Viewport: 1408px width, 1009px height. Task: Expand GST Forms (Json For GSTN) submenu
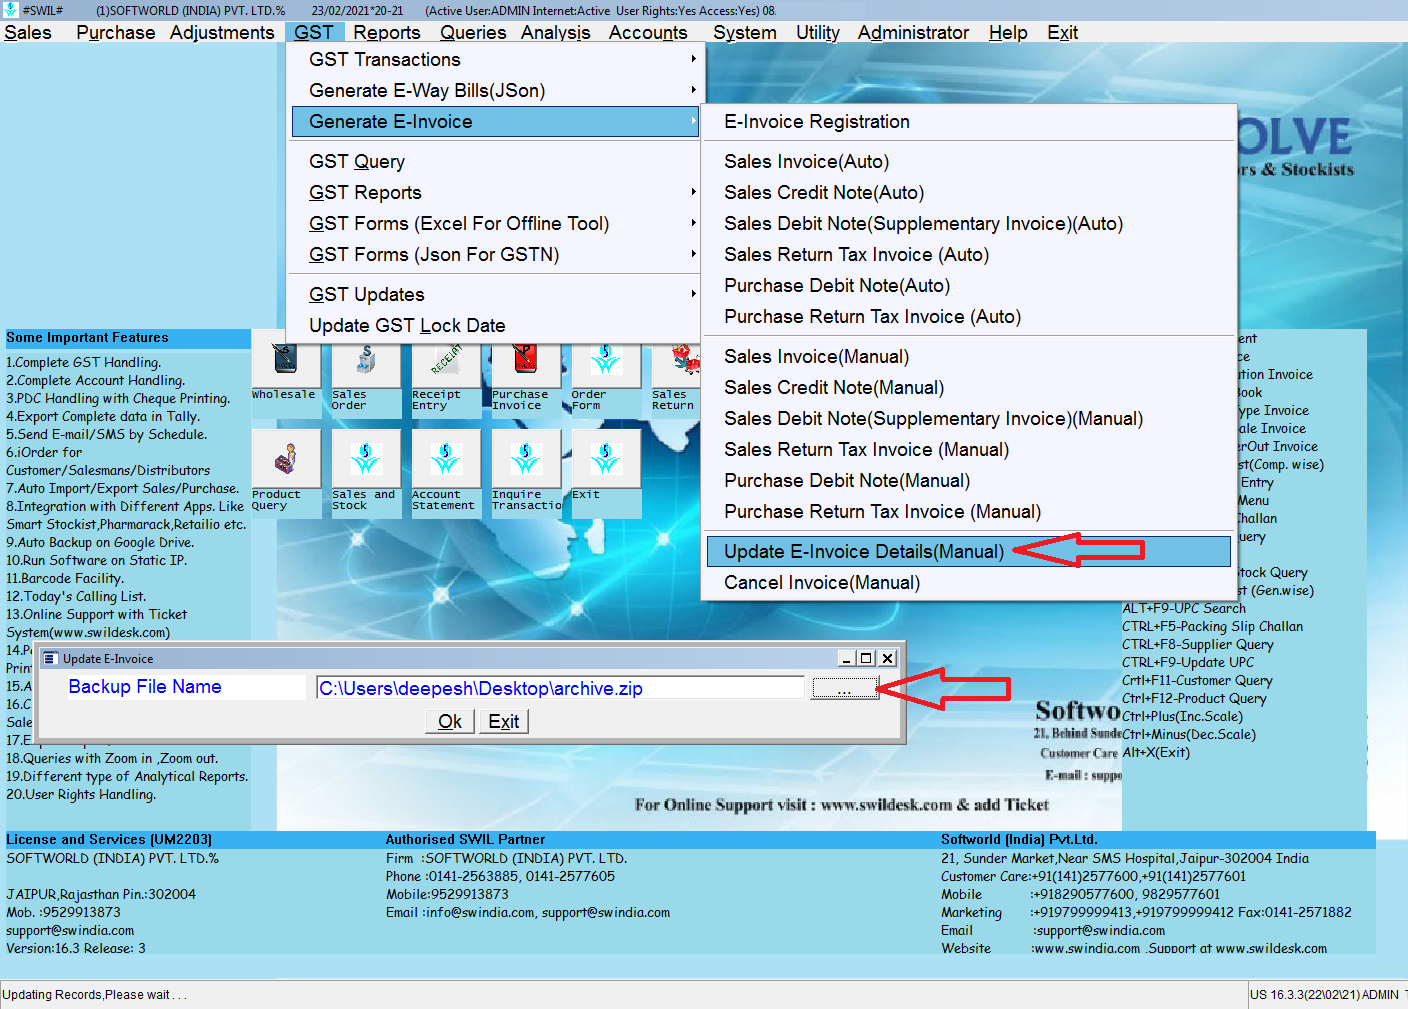point(495,255)
